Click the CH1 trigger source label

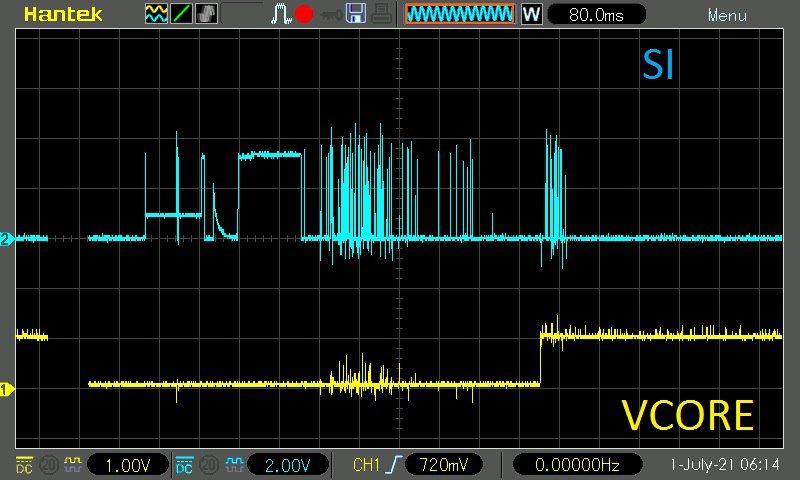[367, 465]
